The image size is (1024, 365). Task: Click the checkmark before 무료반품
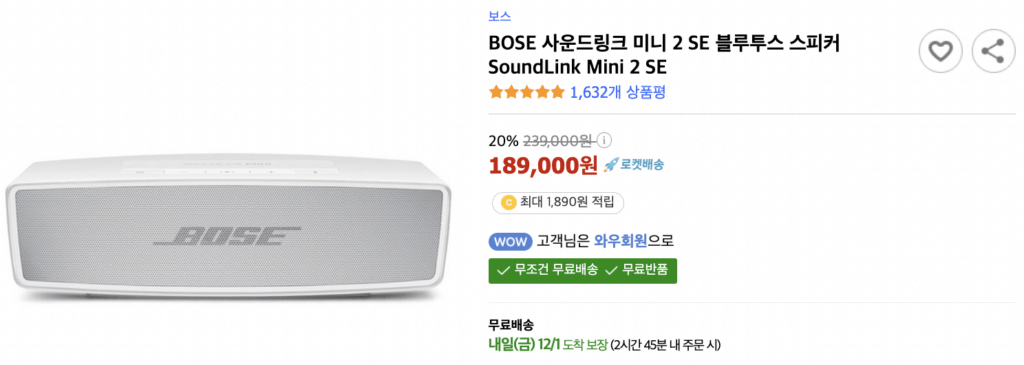611,271
